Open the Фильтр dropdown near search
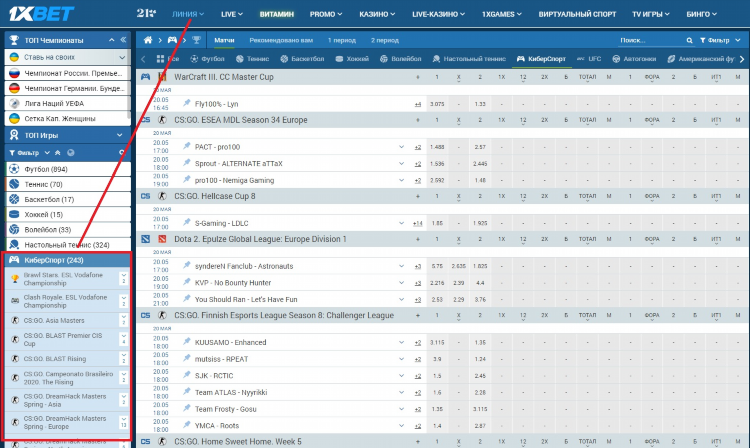Image resolution: width=750 pixels, height=448 pixels. (718, 41)
